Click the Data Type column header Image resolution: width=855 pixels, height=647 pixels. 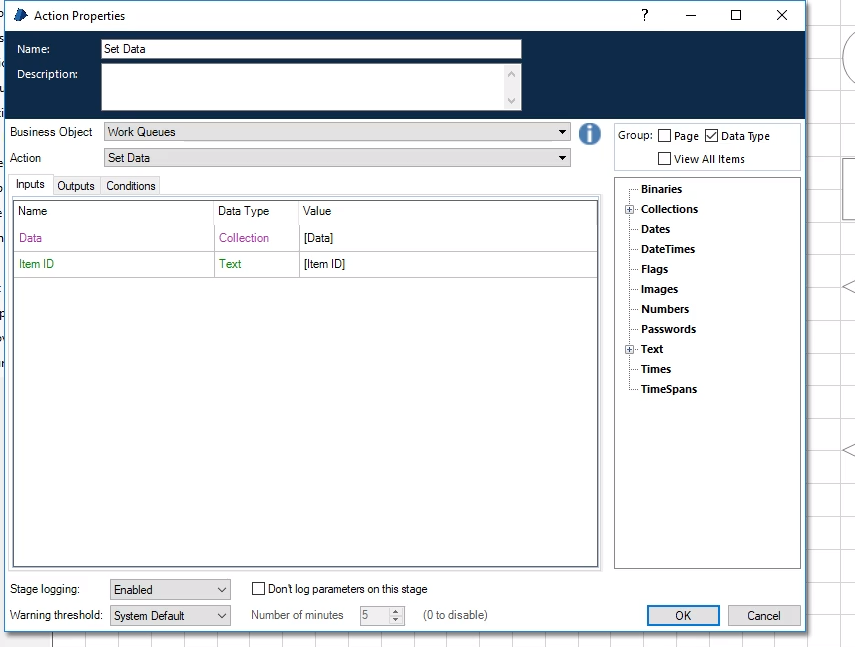click(256, 211)
